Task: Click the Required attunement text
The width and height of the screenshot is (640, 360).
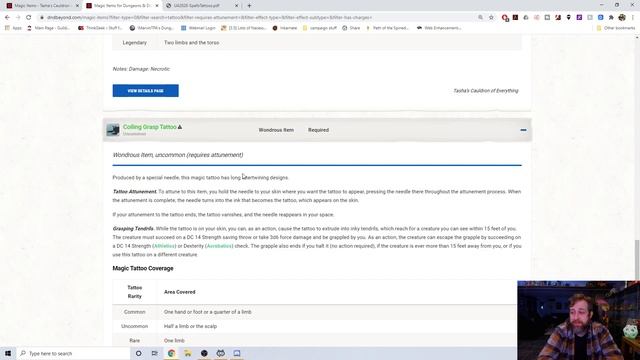Action: coord(318,130)
